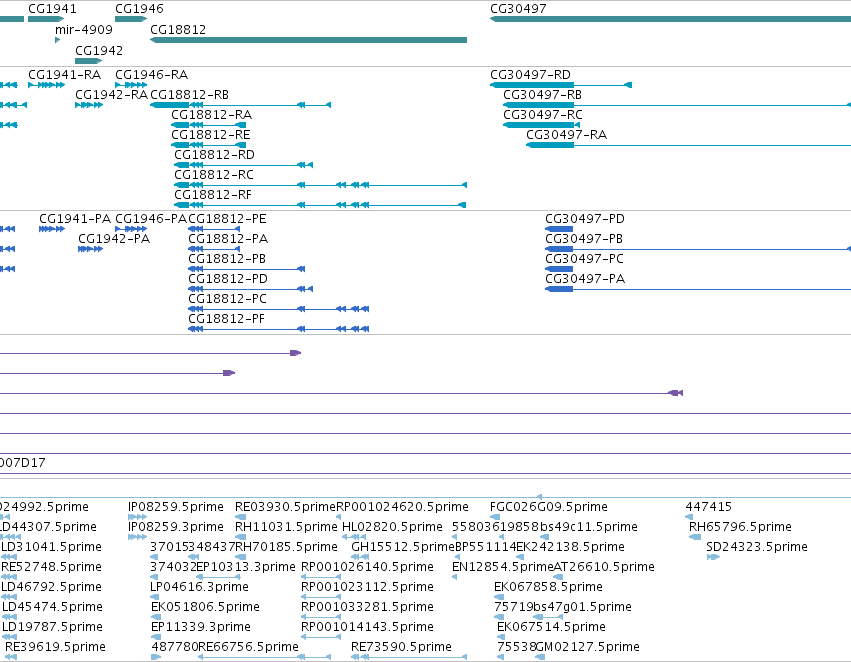Open EST IP08259.3prime
851x662 pixels.
pyautogui.click(x=176, y=527)
